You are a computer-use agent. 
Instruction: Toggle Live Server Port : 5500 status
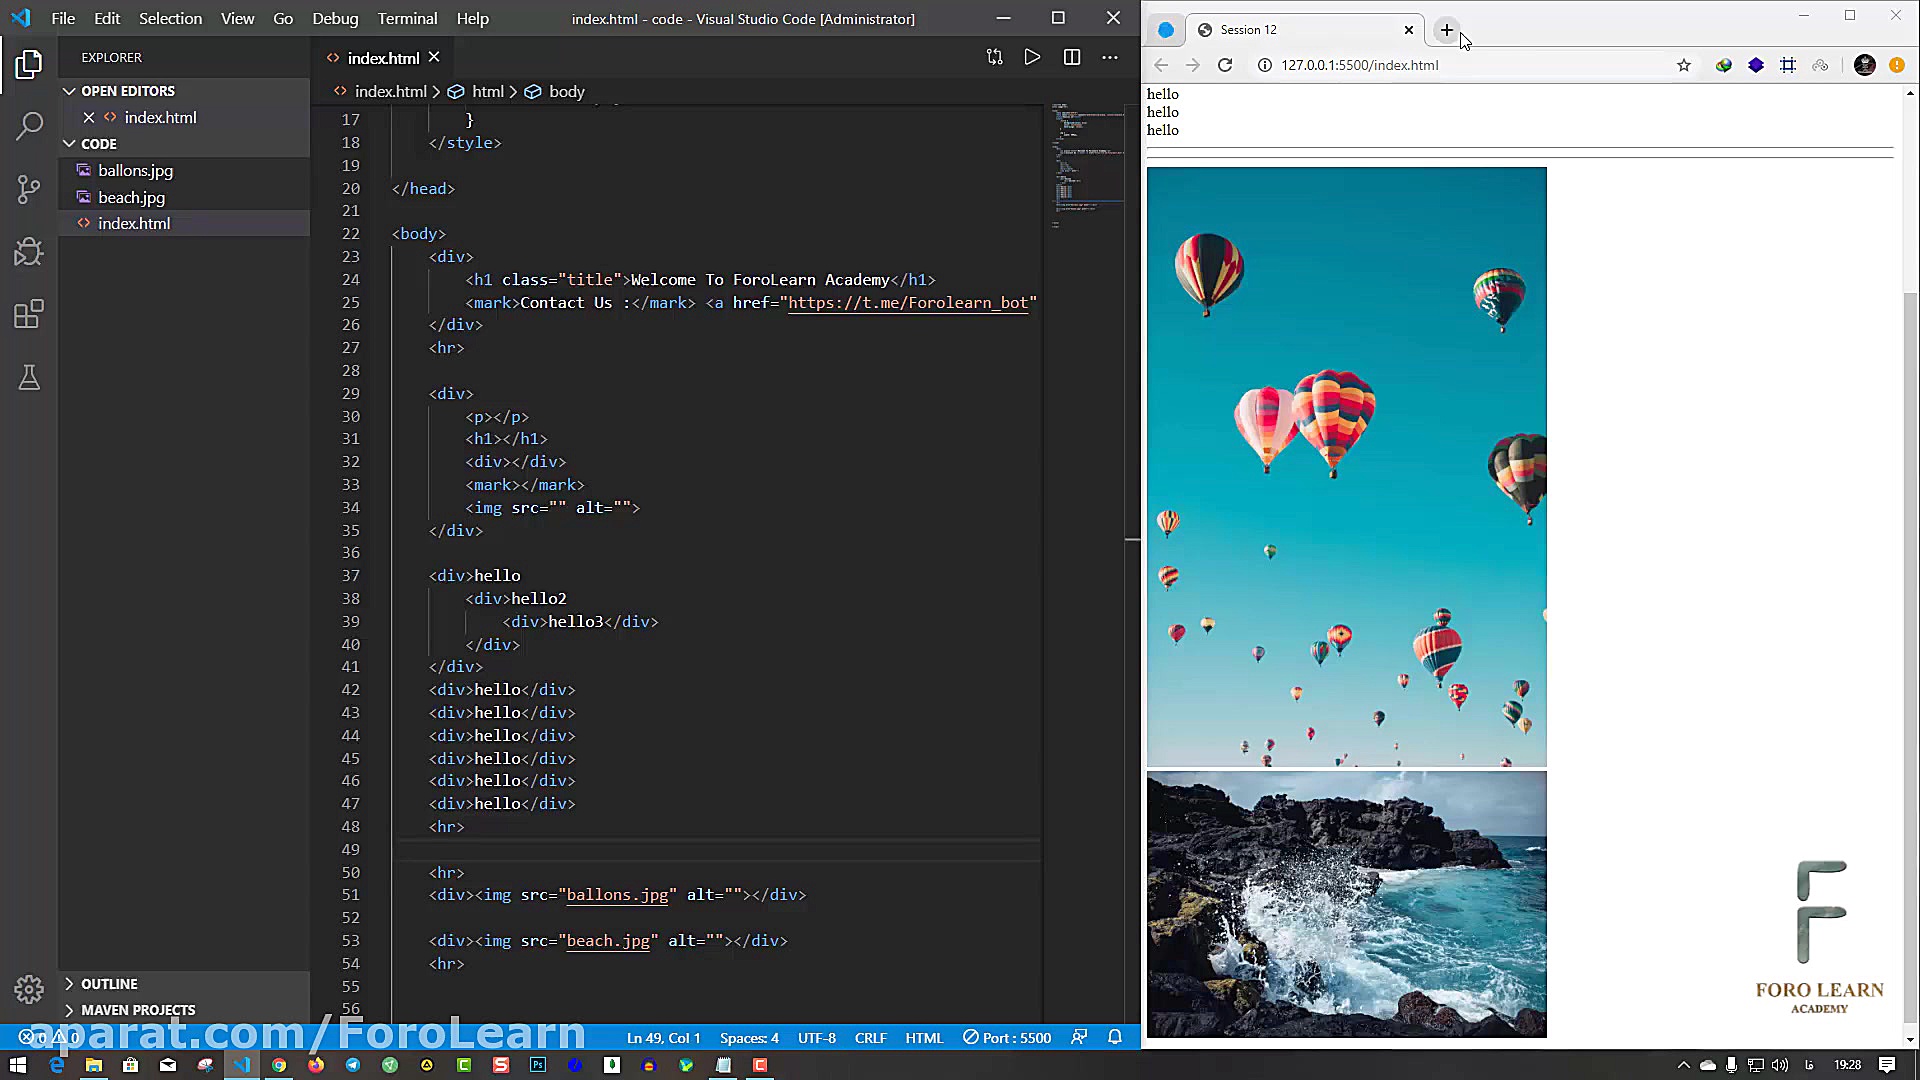(x=1007, y=1038)
